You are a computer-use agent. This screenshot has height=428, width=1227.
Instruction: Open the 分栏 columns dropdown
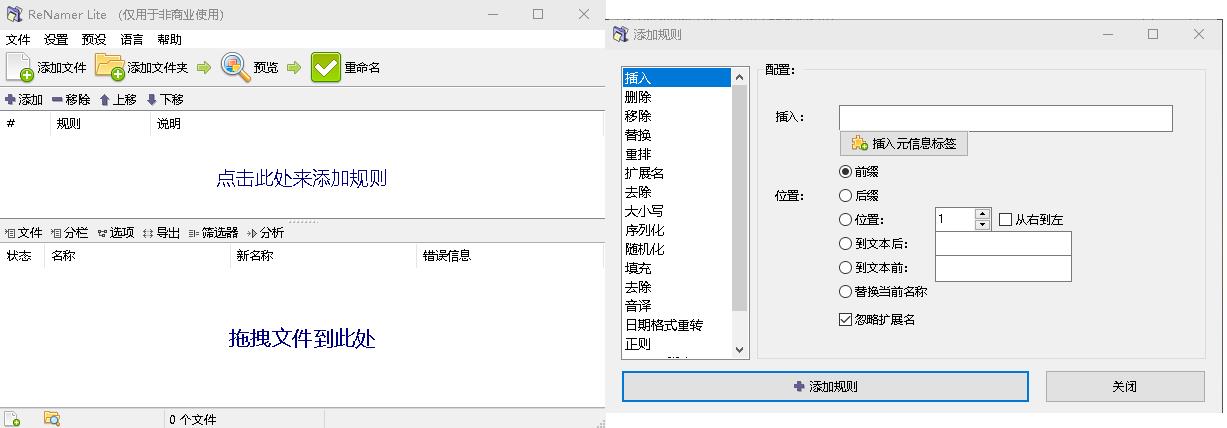coord(69,233)
